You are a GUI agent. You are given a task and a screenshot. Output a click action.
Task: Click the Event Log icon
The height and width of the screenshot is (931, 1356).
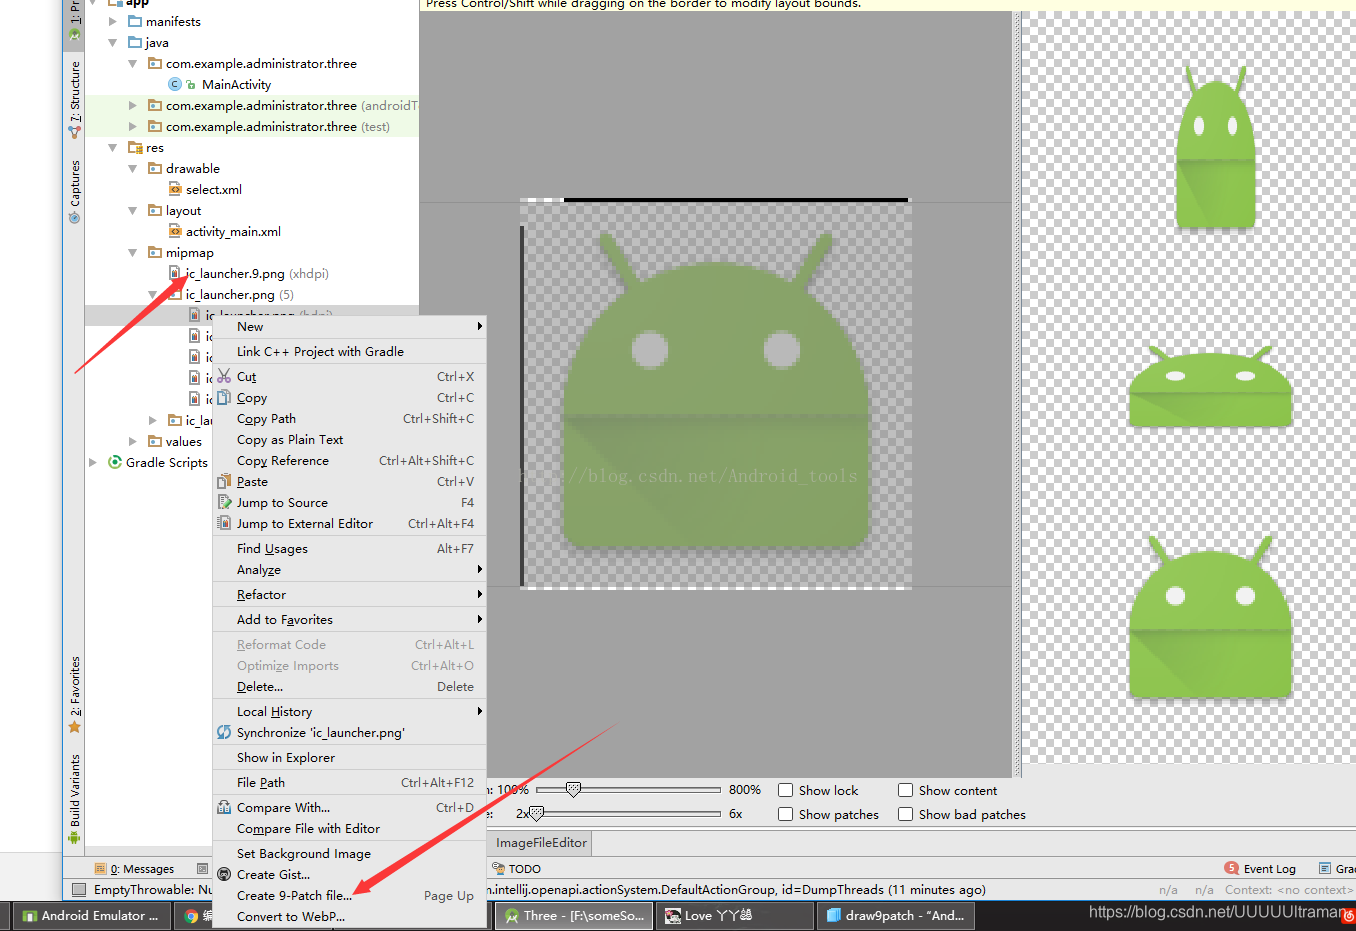click(x=1231, y=868)
